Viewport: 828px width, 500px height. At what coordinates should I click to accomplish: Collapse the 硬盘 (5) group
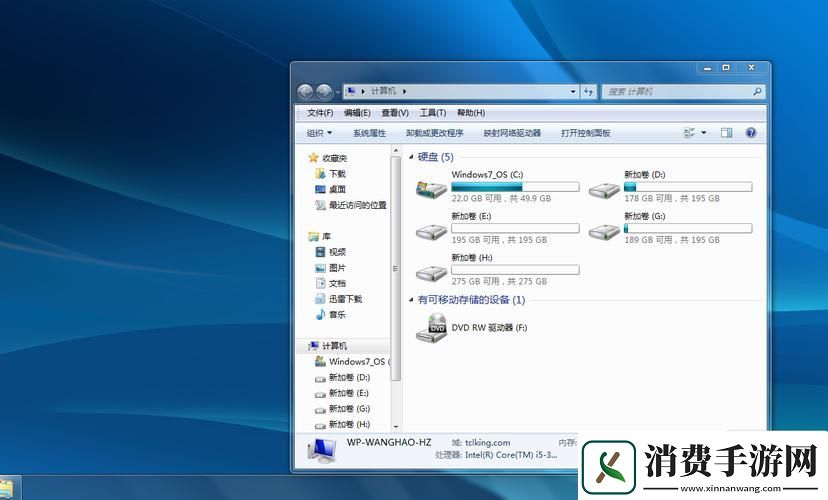(411, 157)
